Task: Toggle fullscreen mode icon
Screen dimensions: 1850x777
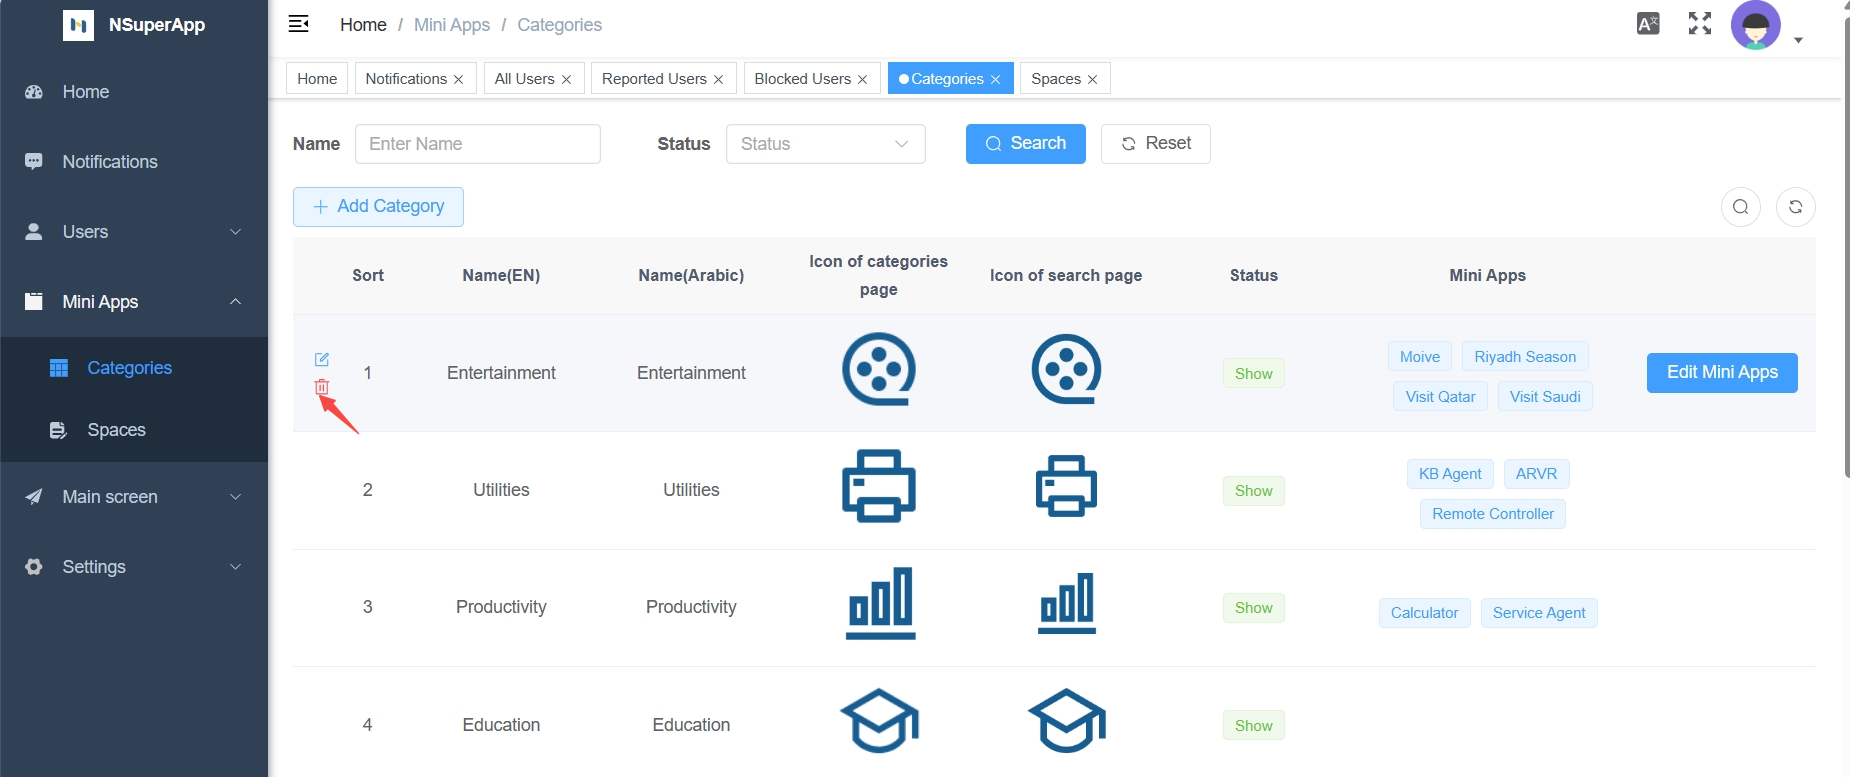Action: click(x=1700, y=24)
